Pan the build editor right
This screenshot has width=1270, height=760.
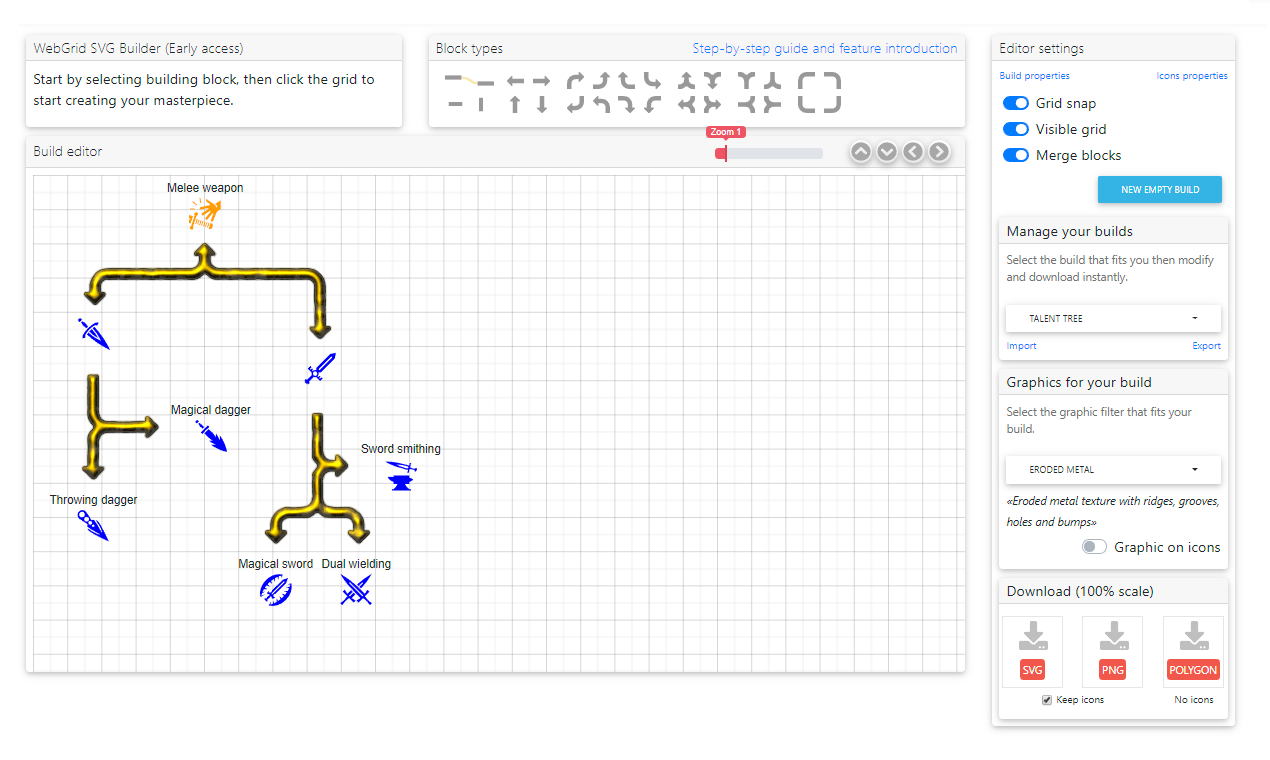pyautogui.click(x=939, y=152)
